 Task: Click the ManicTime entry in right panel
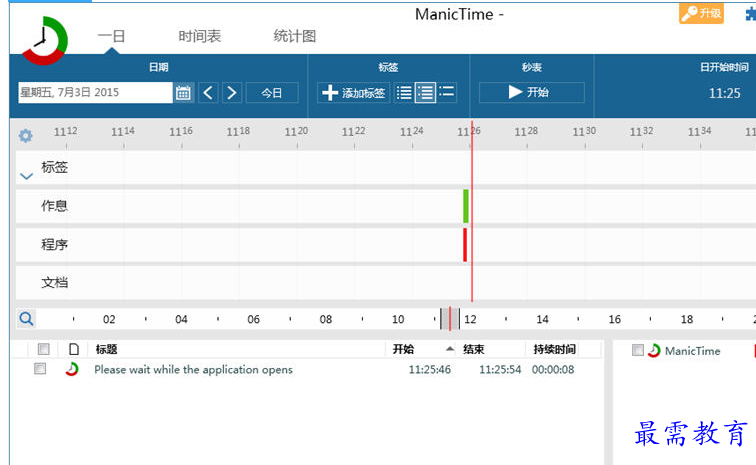(x=692, y=351)
